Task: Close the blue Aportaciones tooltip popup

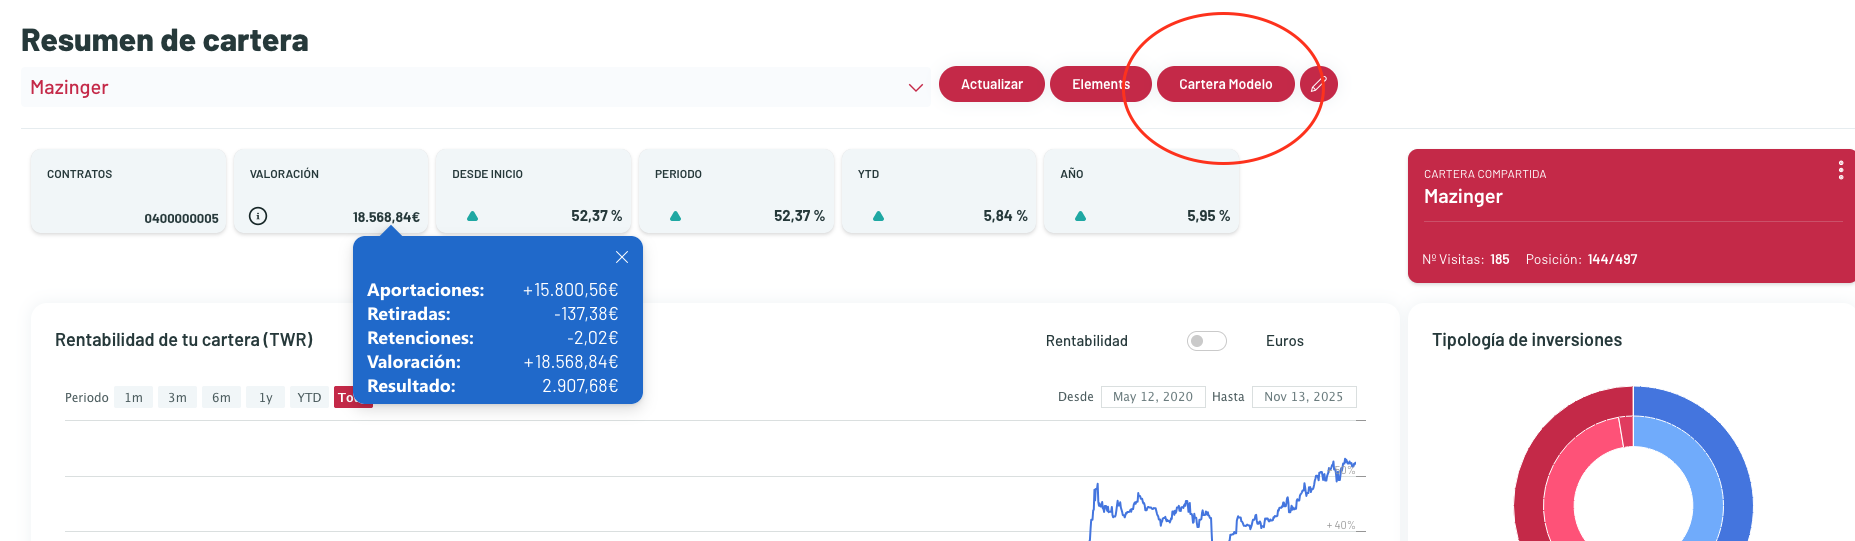Action: (x=622, y=257)
